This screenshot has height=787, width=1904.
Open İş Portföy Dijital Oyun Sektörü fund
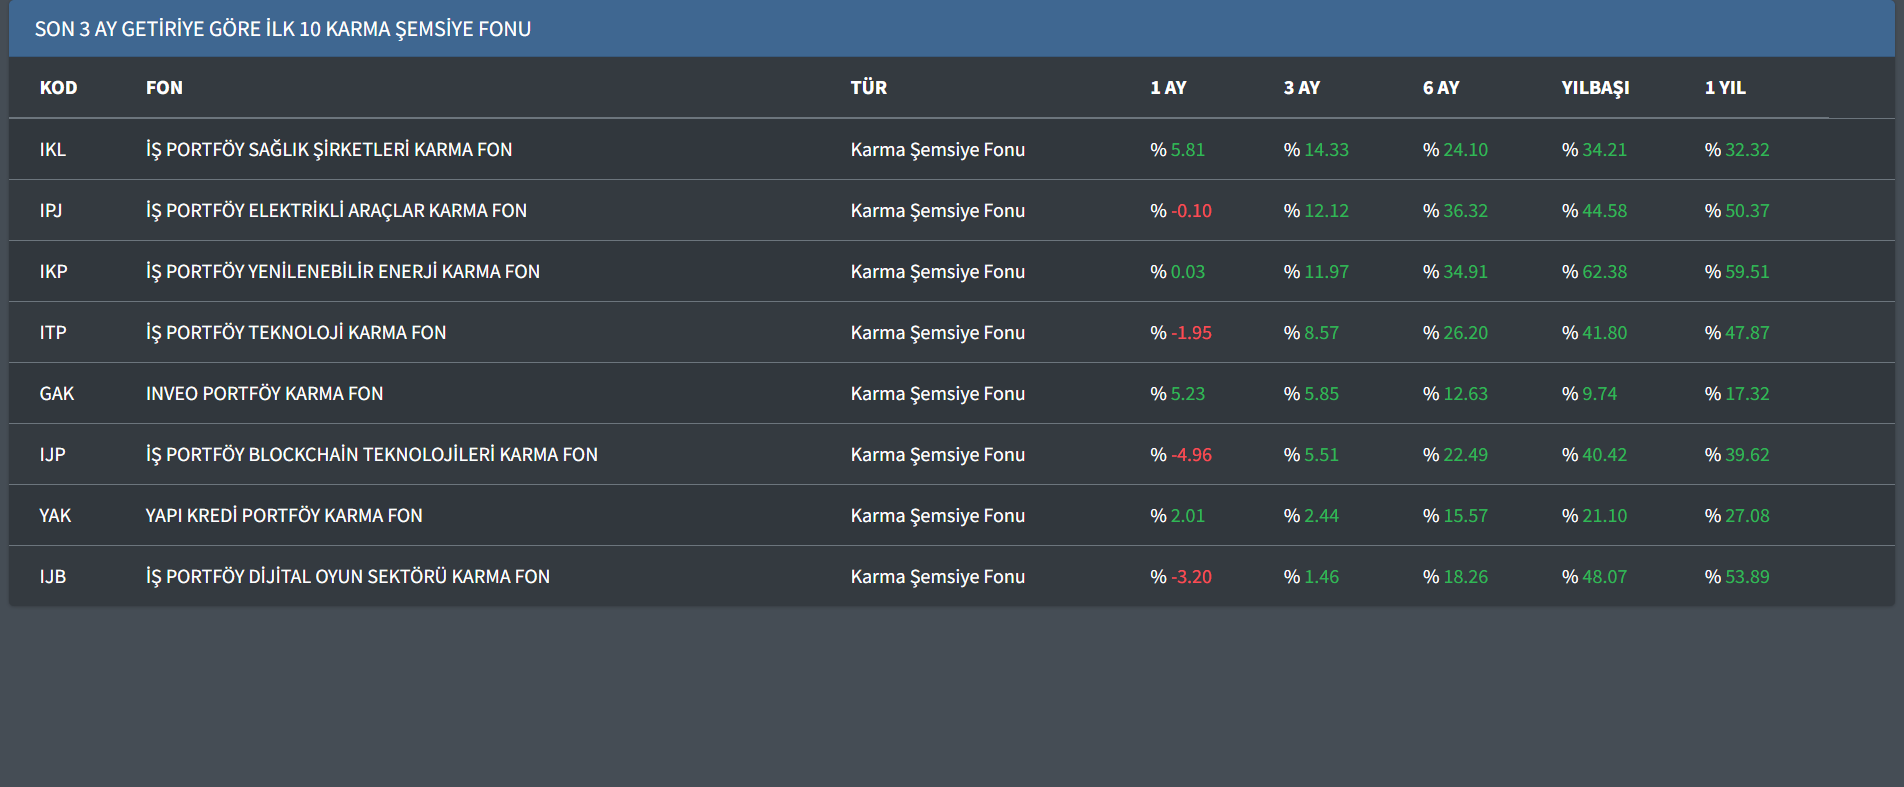tap(347, 577)
